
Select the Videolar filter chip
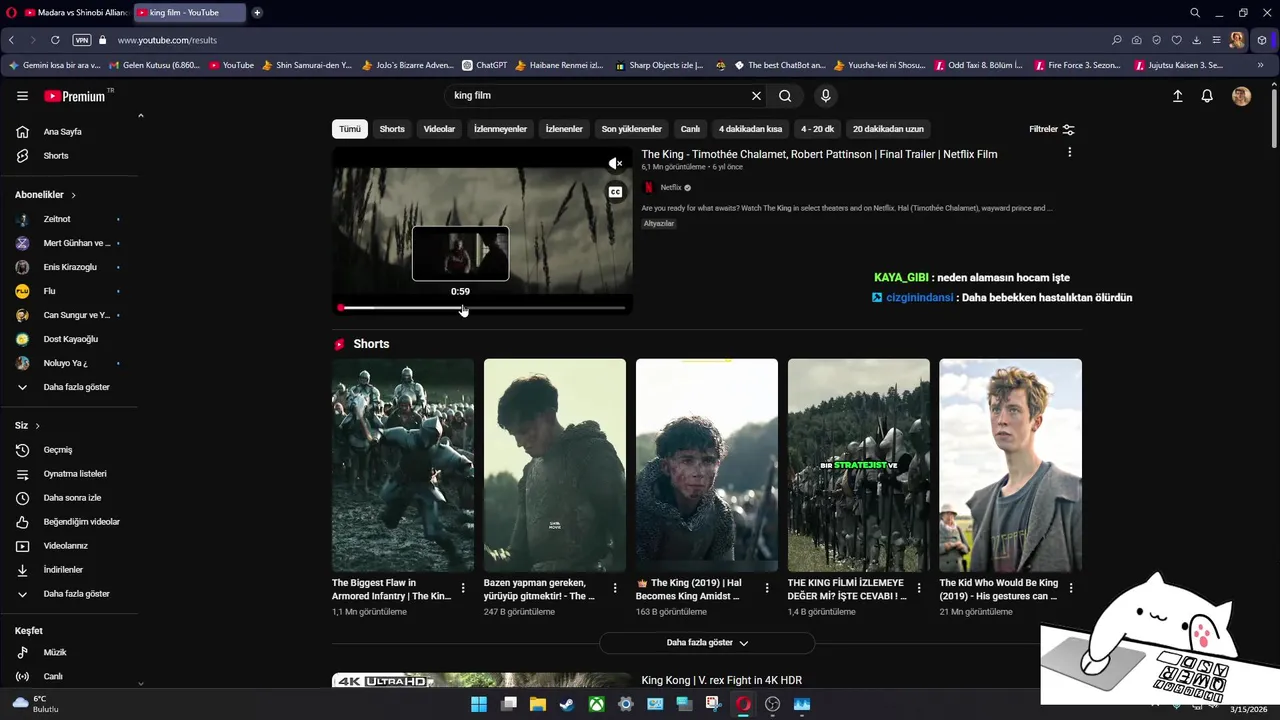[439, 129]
